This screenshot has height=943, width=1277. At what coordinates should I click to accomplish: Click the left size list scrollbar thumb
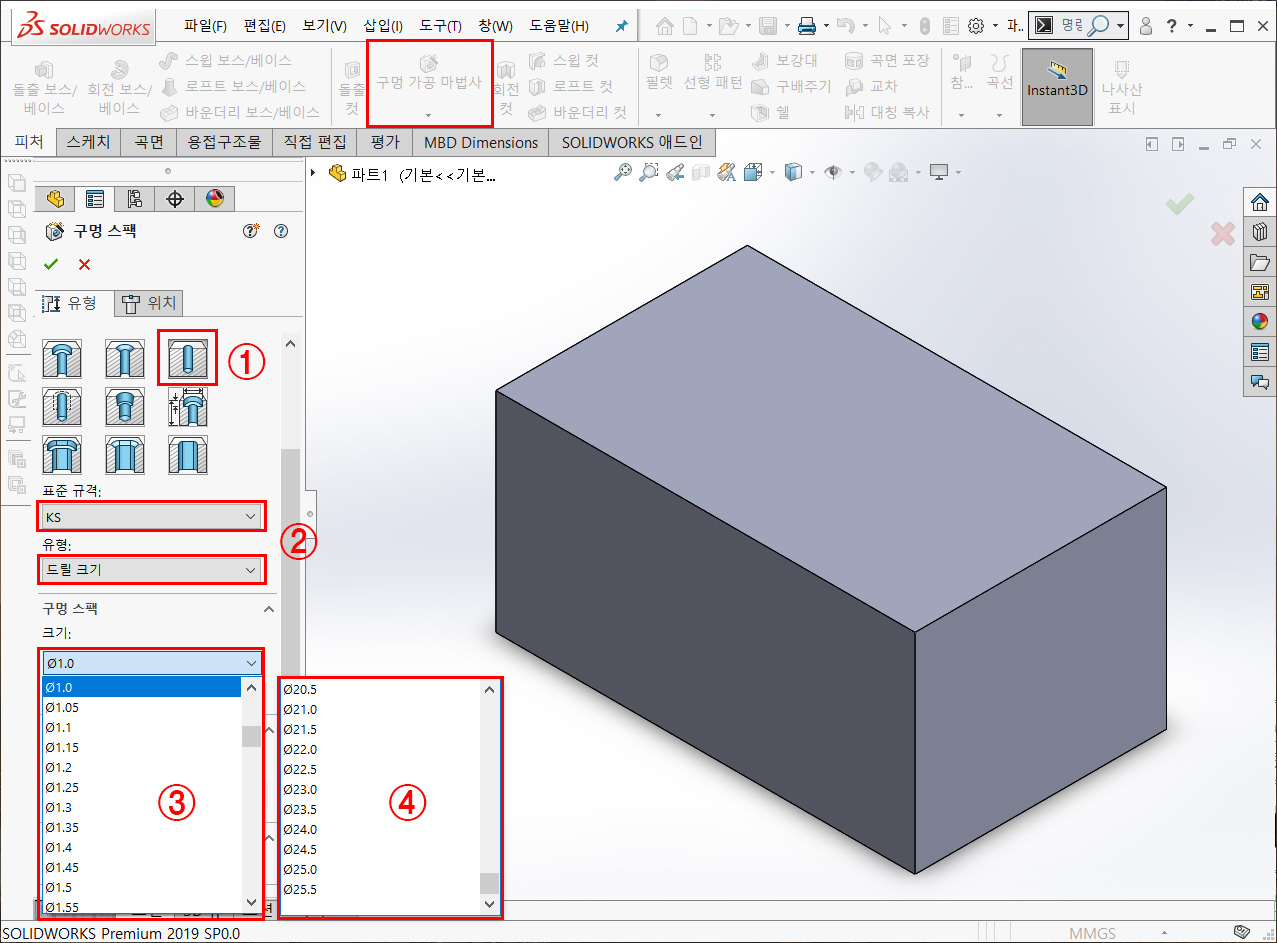point(251,737)
